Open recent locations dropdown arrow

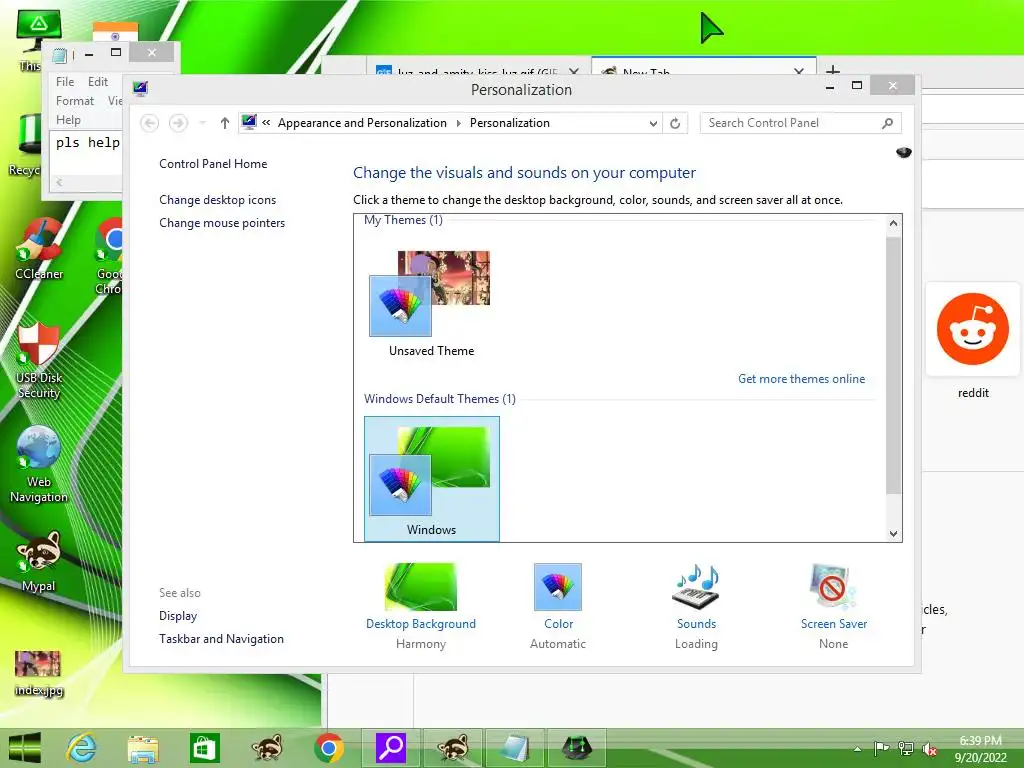click(202, 123)
